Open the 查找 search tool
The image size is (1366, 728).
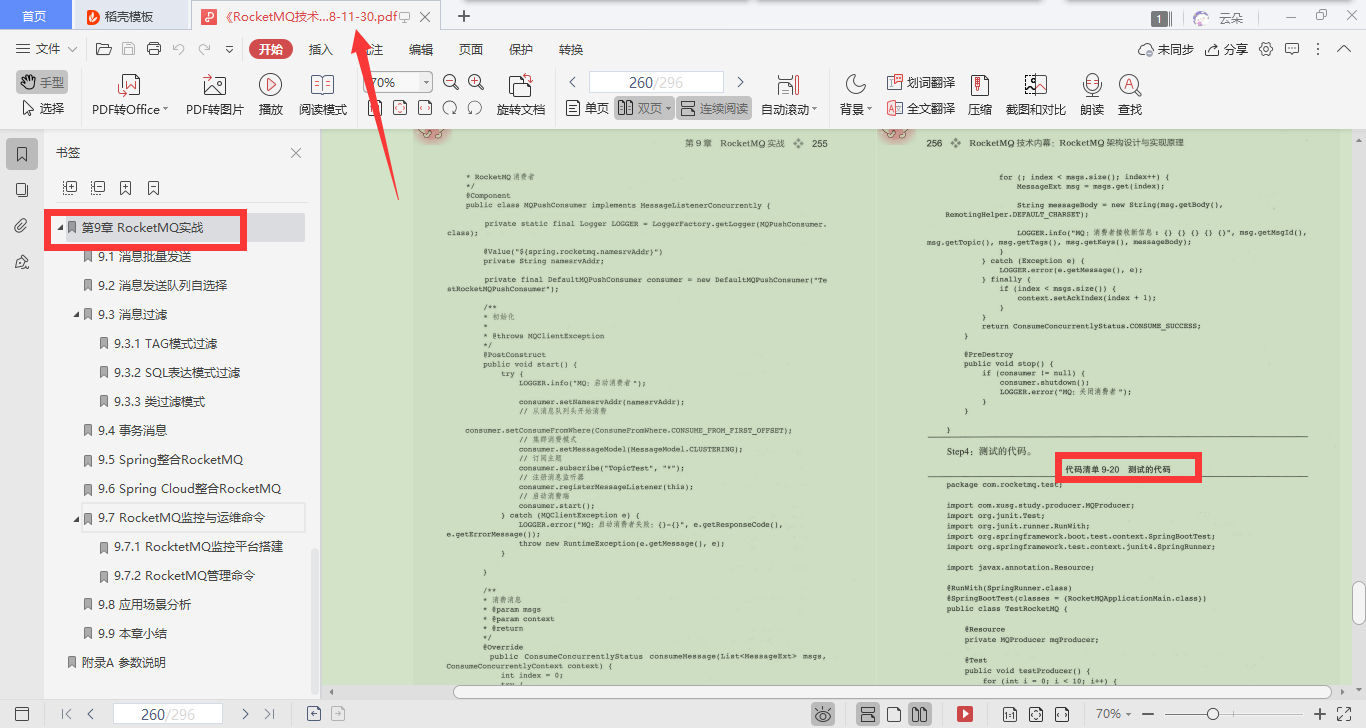click(x=1130, y=96)
